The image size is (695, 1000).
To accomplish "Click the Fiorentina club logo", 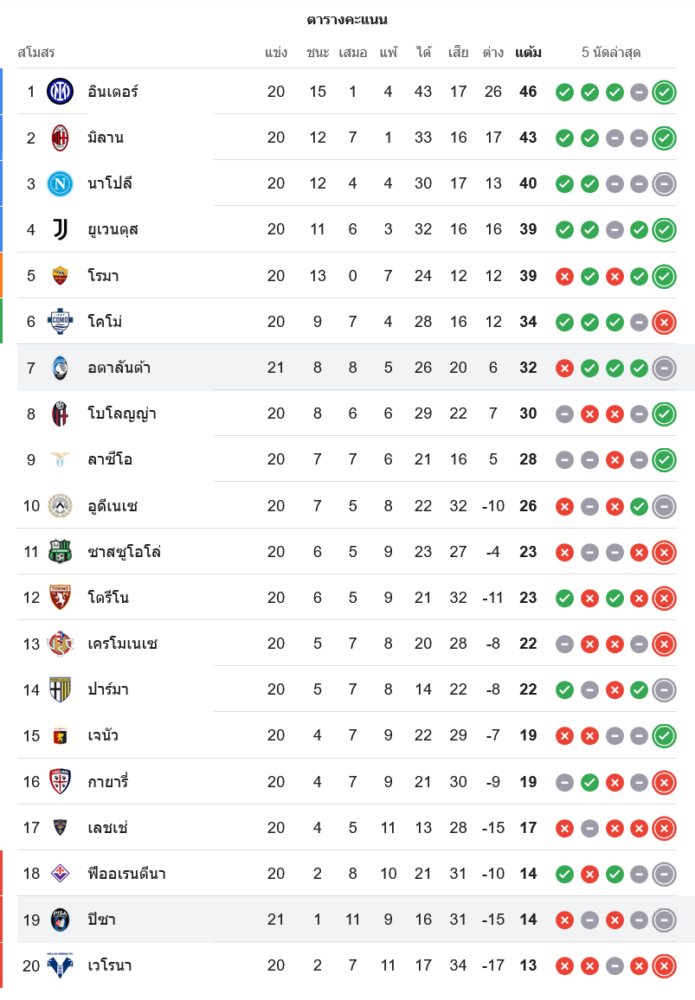I will [x=60, y=874].
